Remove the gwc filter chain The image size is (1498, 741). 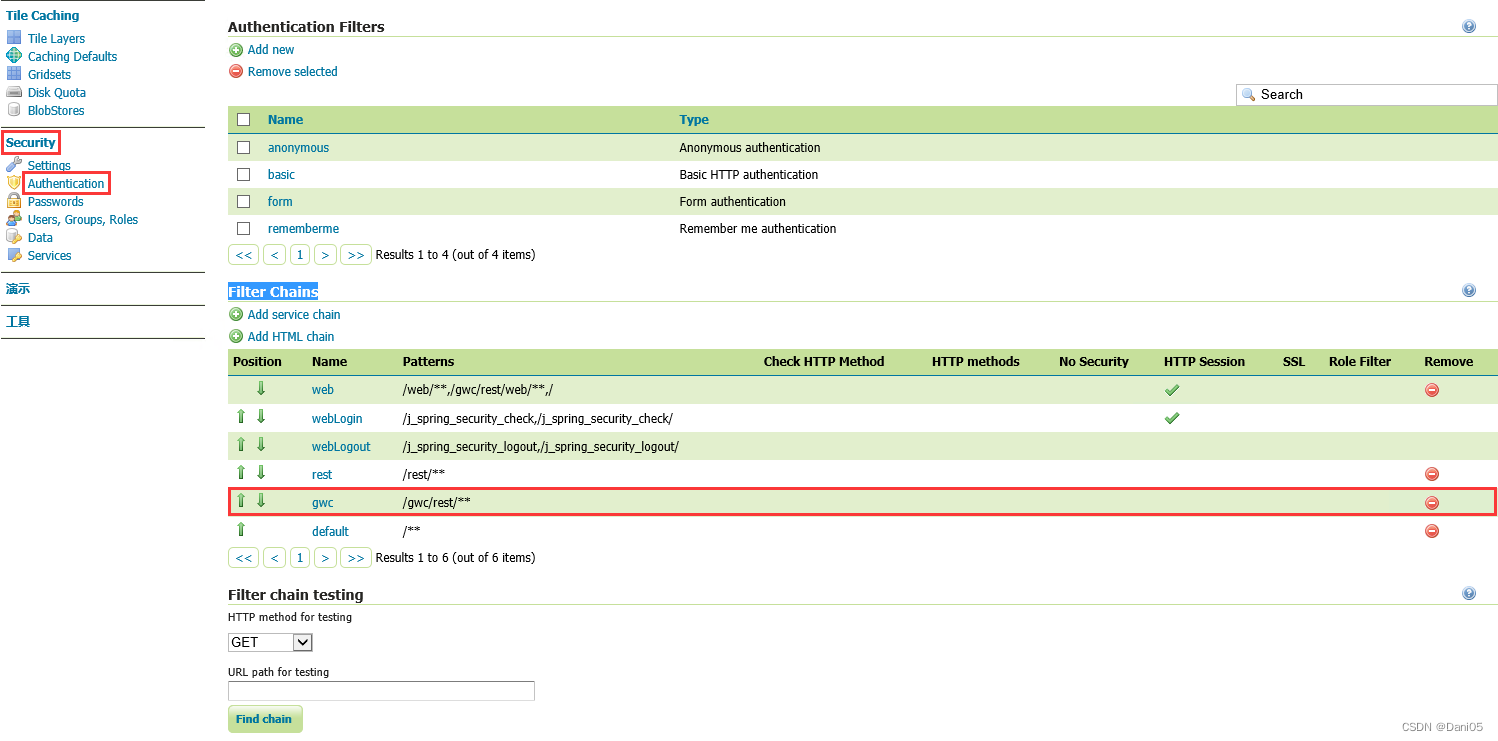click(1432, 503)
